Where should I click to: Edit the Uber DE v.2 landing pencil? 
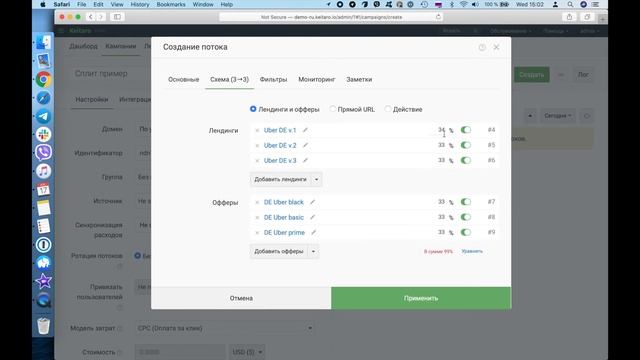305,145
